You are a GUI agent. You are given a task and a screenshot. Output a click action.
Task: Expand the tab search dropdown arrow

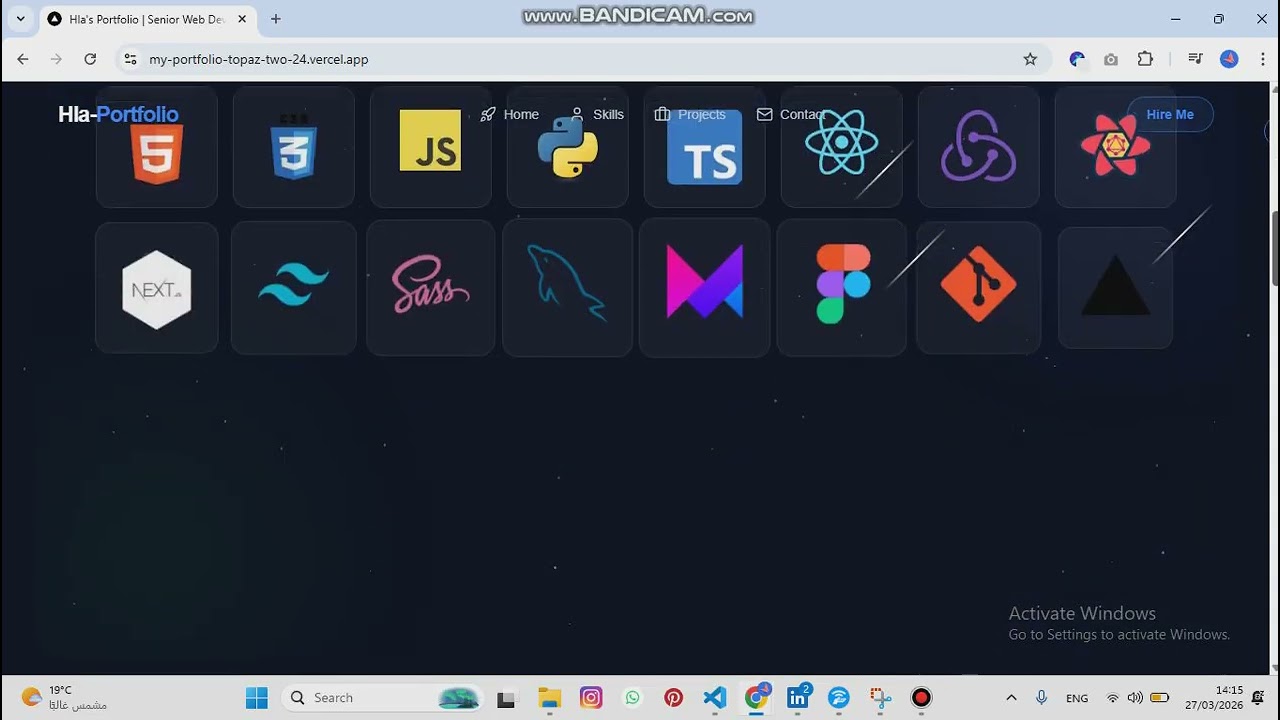(x=20, y=19)
